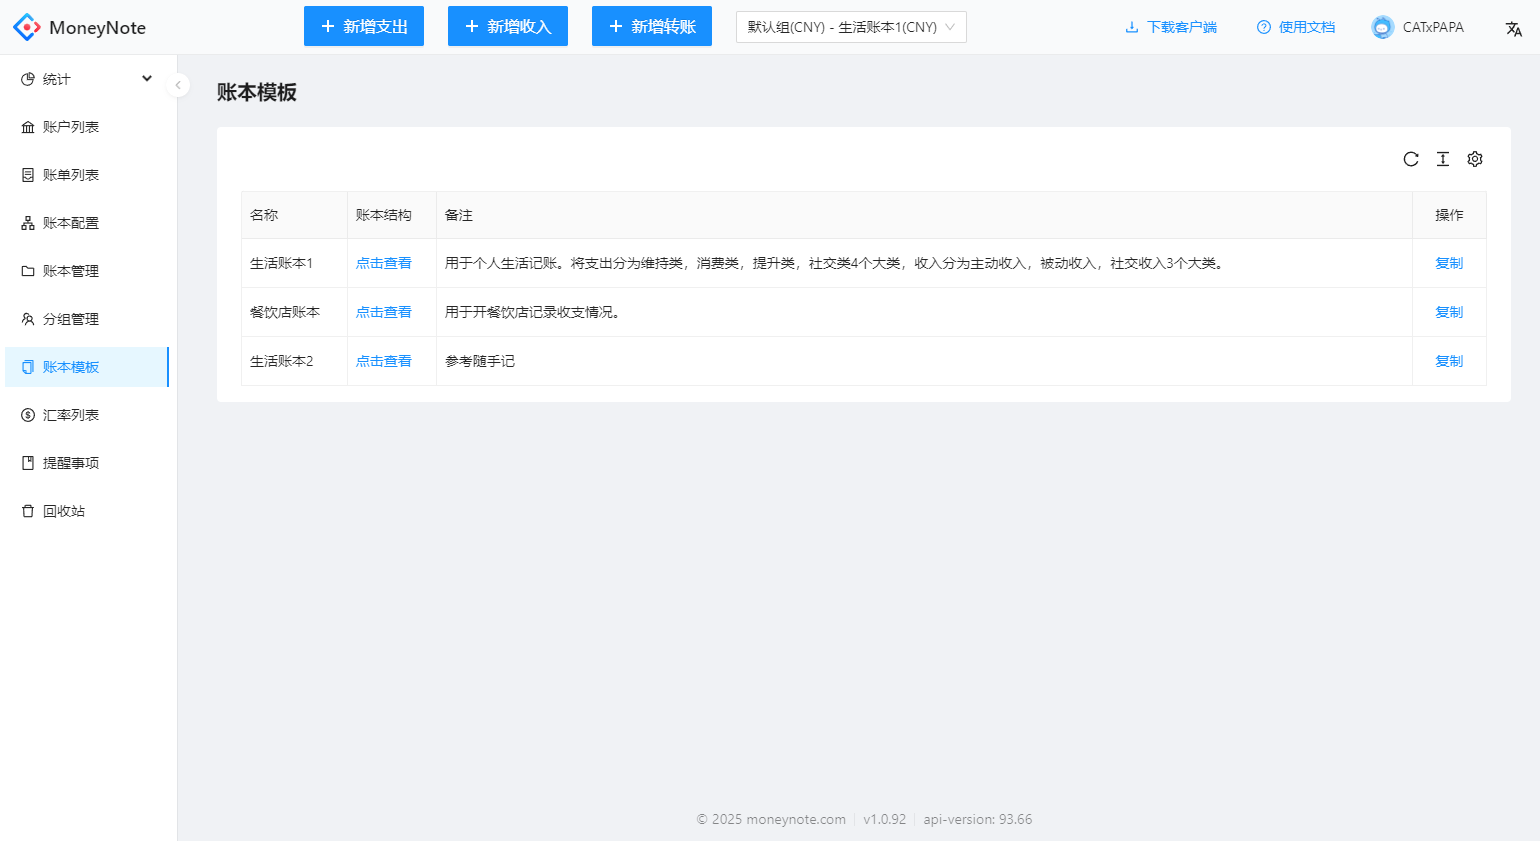The width and height of the screenshot is (1540, 841).
Task: Open table column settings gear
Action: [1475, 159]
